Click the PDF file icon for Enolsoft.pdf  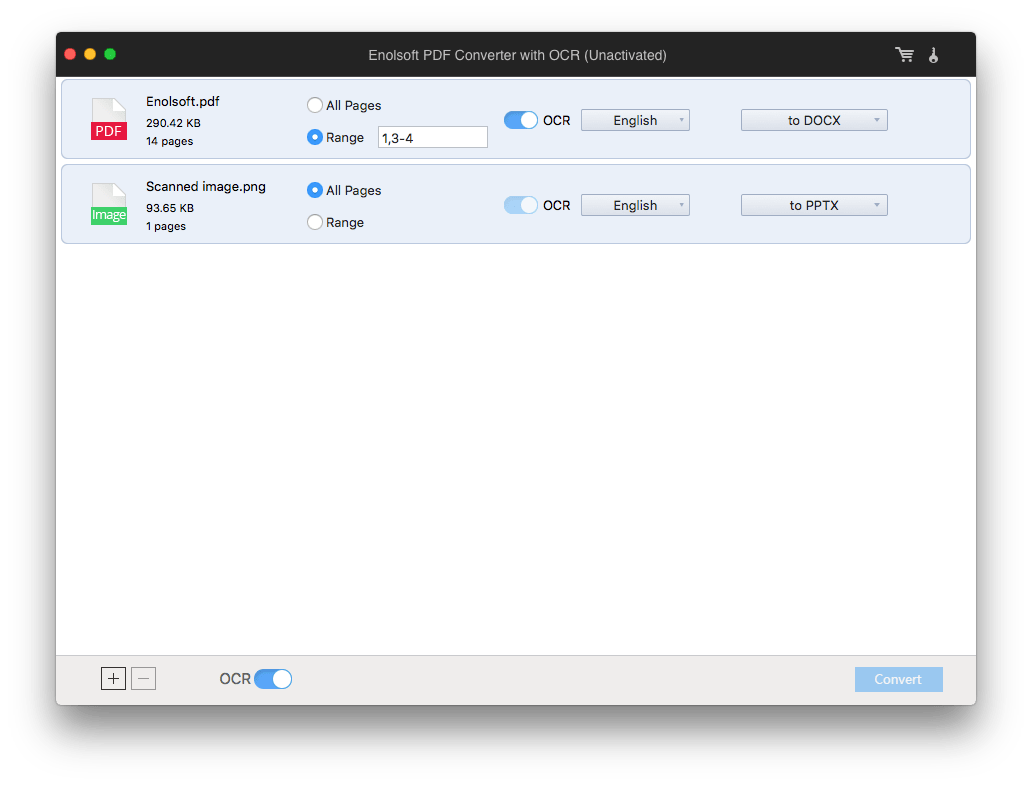[x=109, y=119]
